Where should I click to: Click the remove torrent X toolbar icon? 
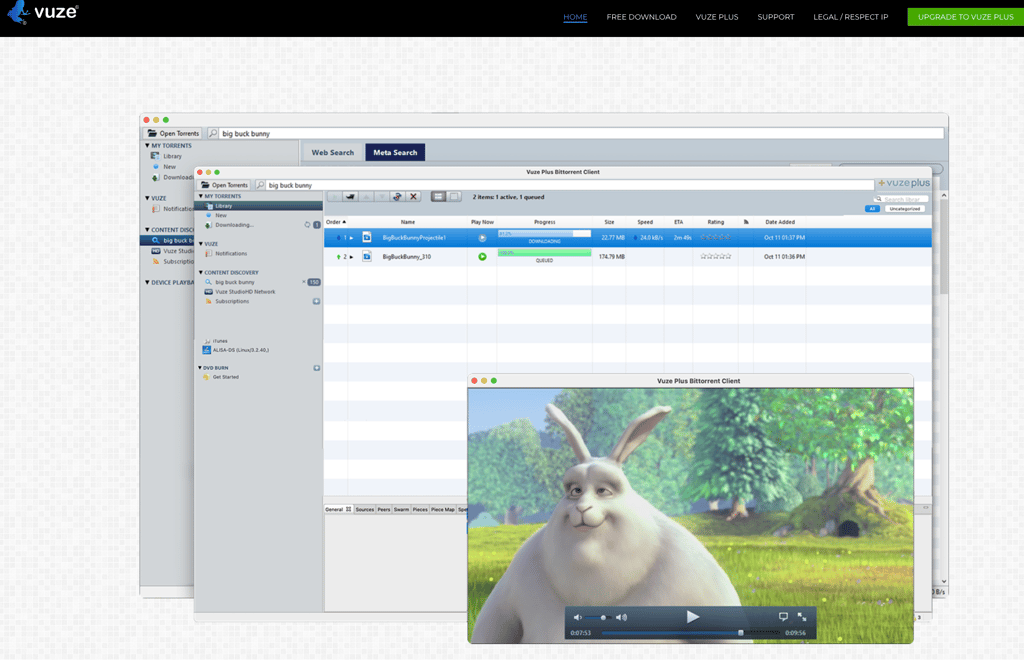(x=413, y=196)
